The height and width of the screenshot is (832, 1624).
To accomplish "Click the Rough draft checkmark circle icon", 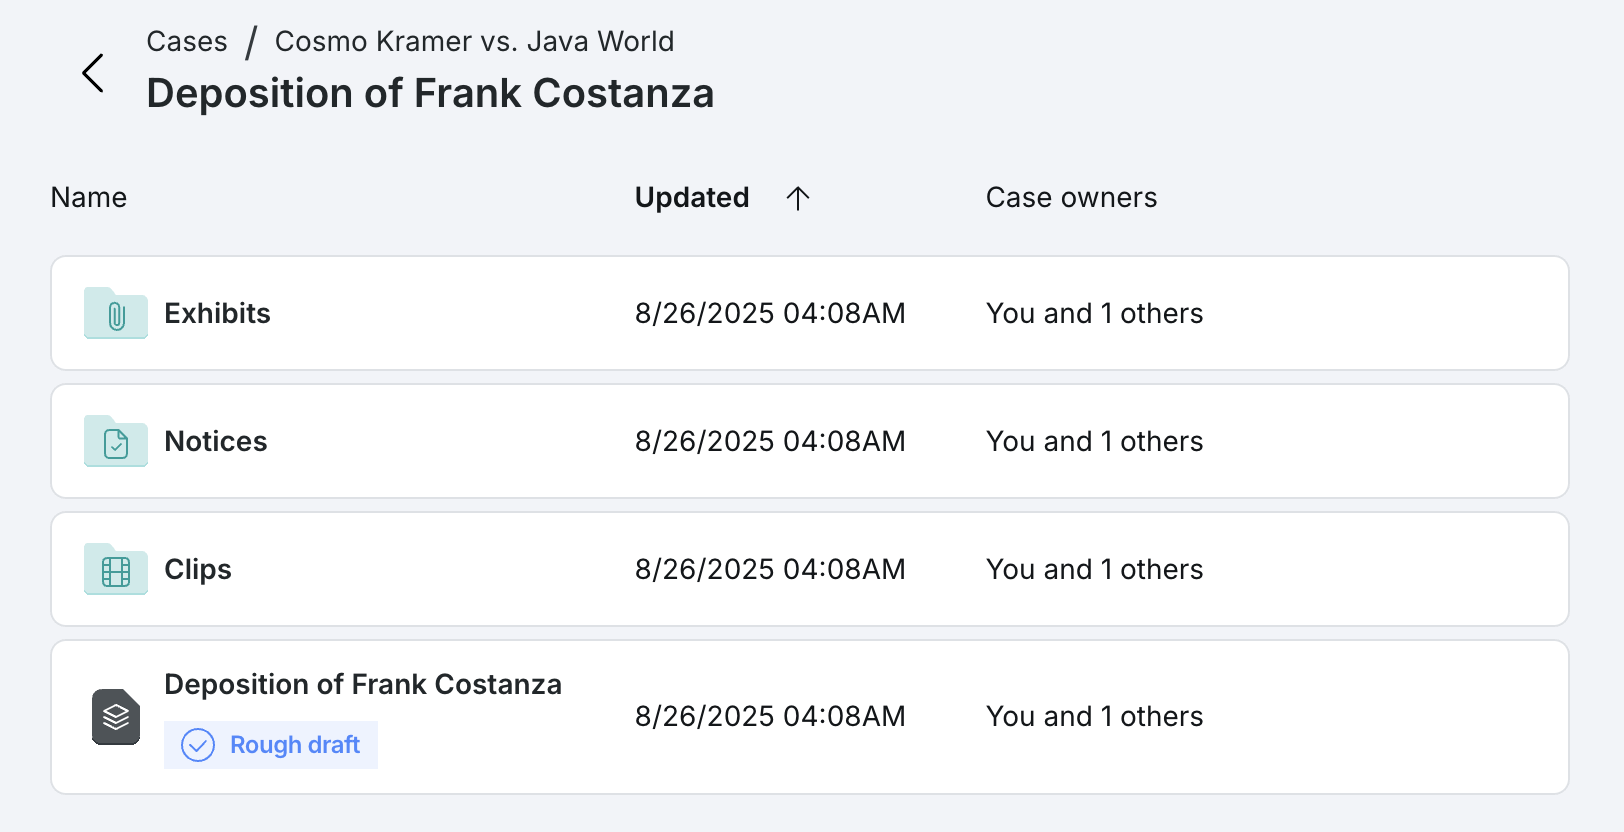I will (198, 745).
